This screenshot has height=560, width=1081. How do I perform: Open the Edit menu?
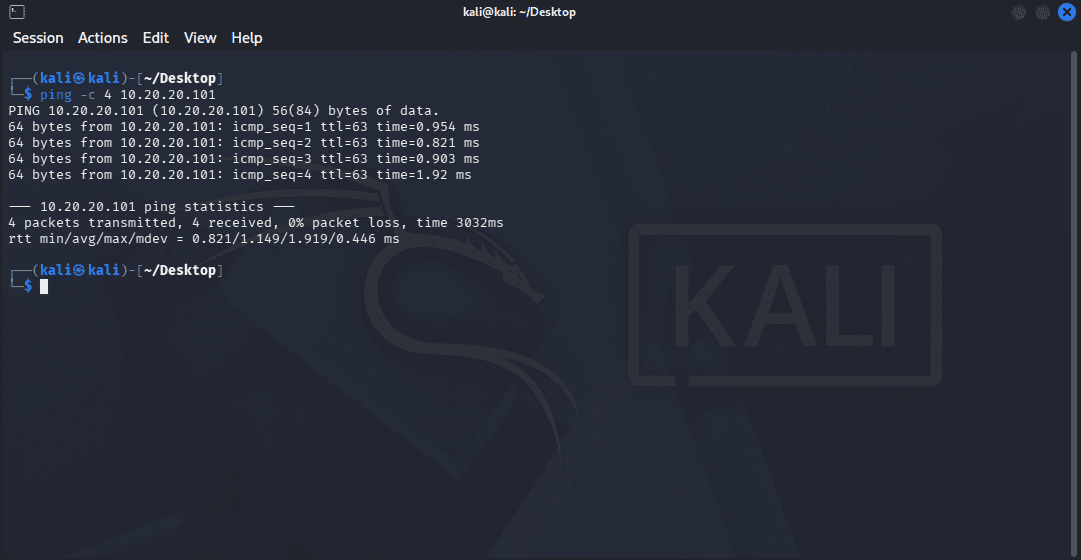156,38
